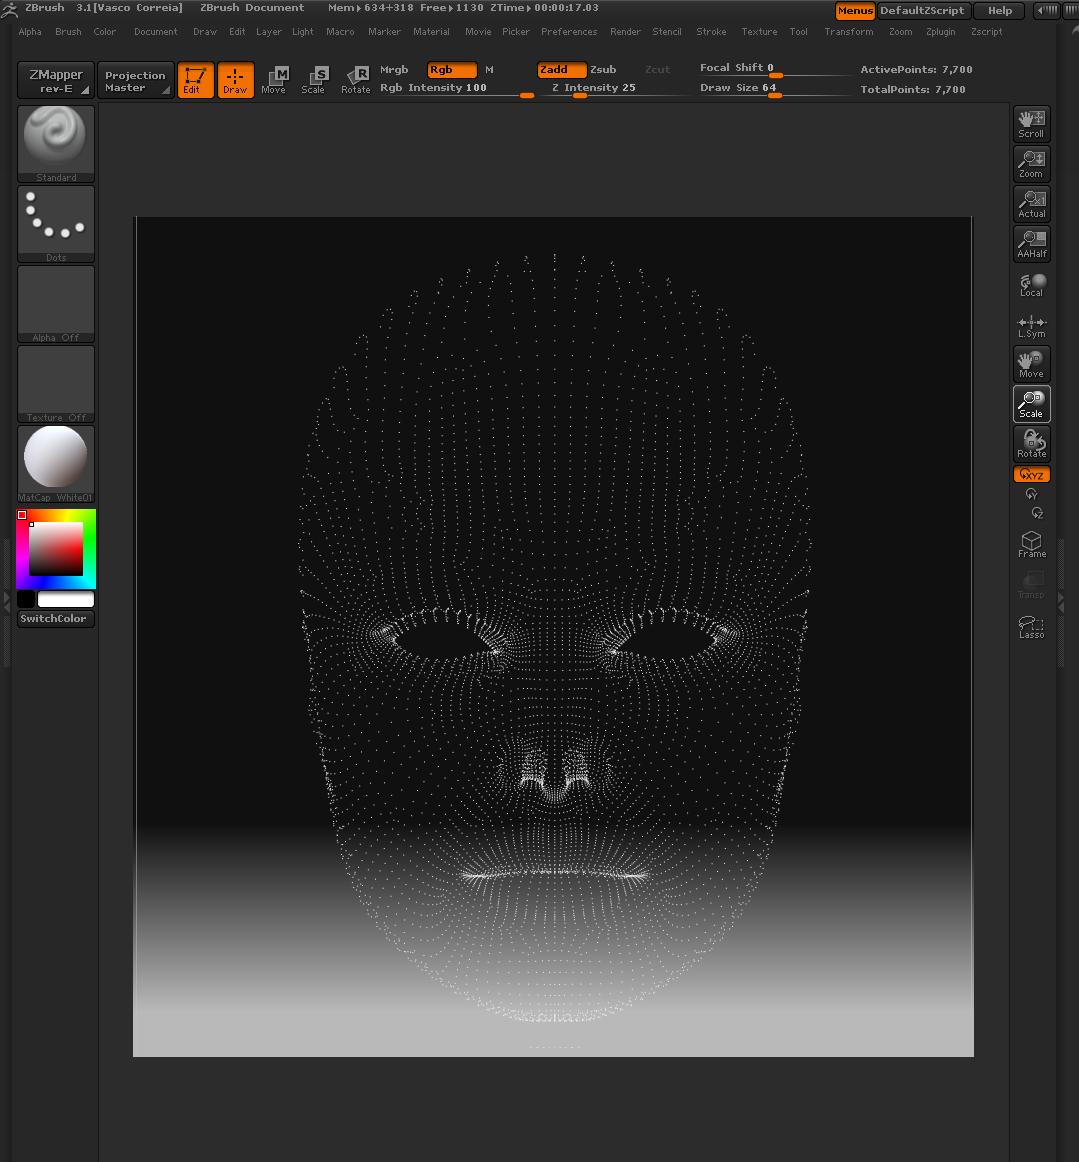Select the Zoom canvas icon
The height and width of the screenshot is (1162, 1079).
coord(1031,164)
